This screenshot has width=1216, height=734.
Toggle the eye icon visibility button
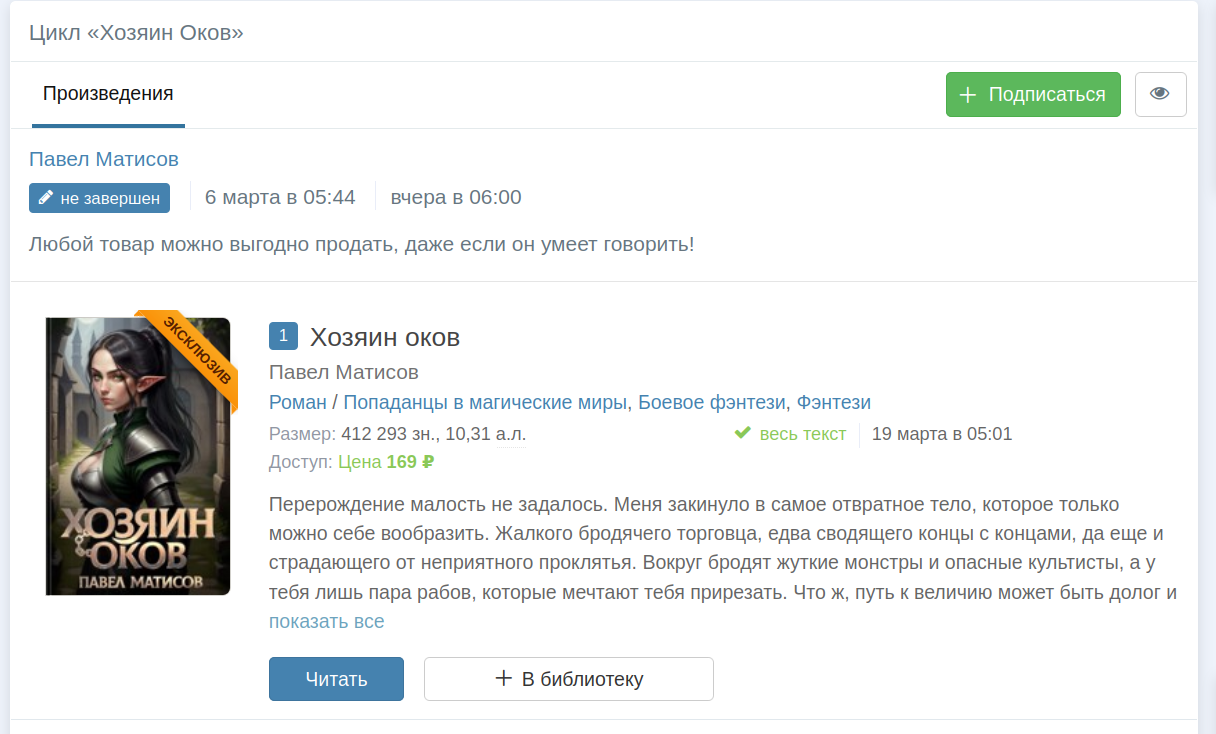tap(1160, 94)
